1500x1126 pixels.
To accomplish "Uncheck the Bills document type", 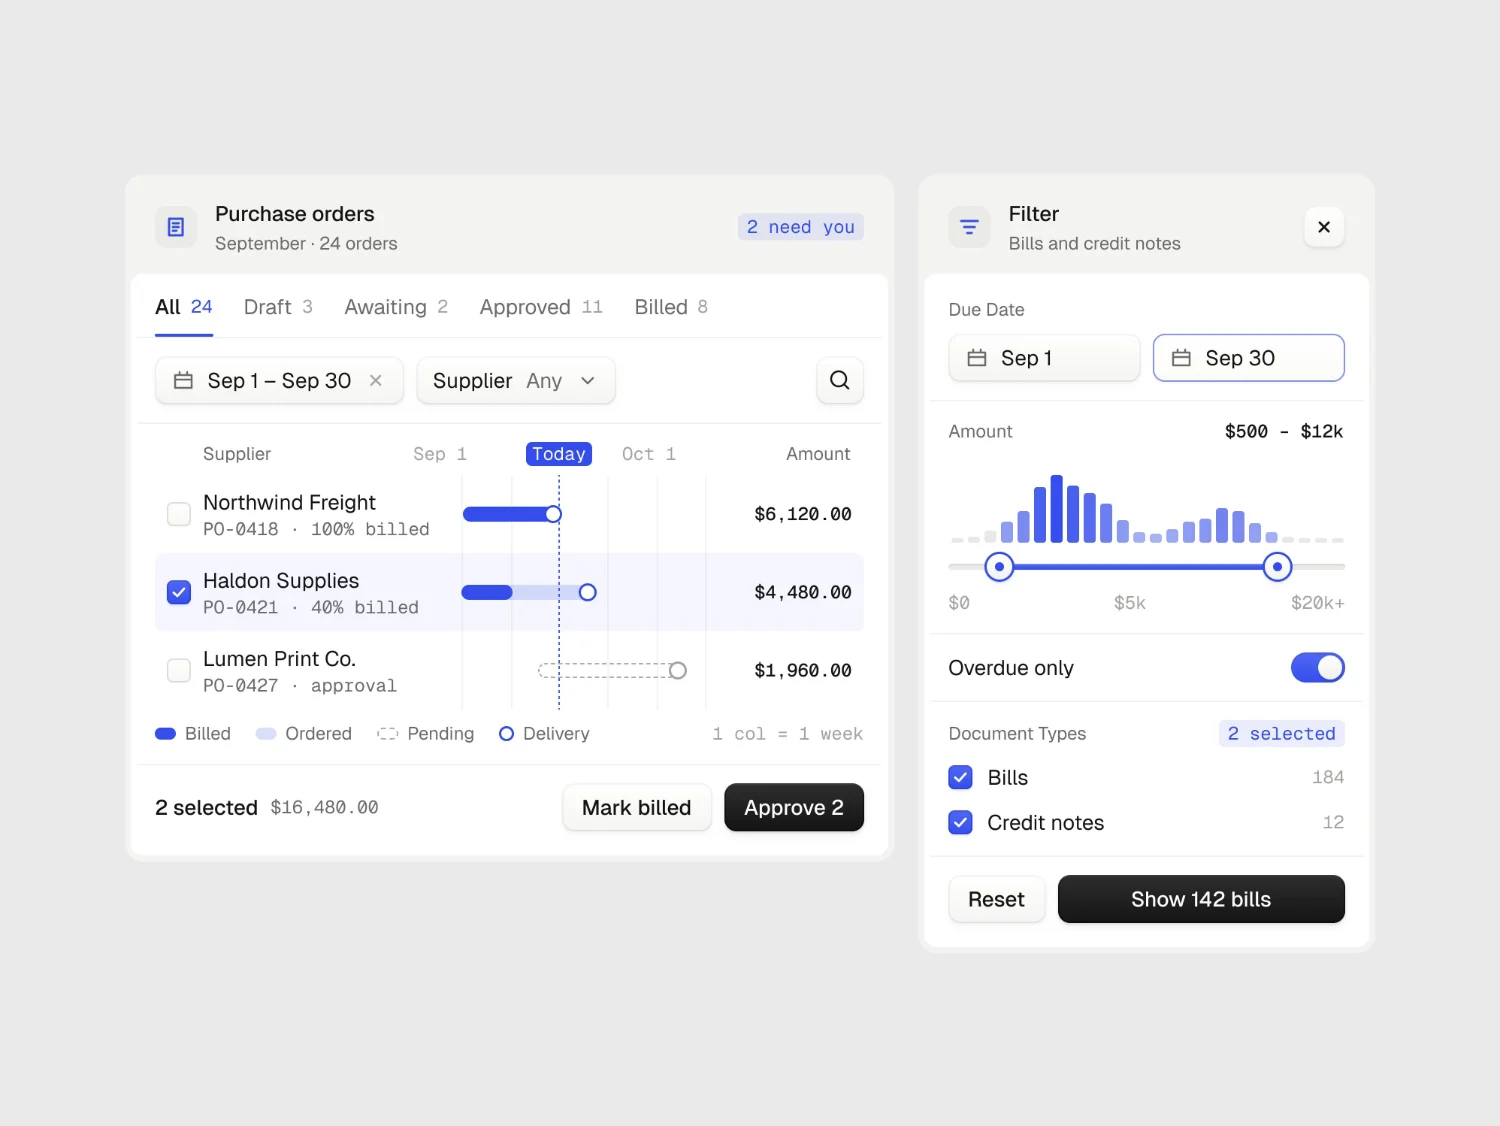I will 960,777.
